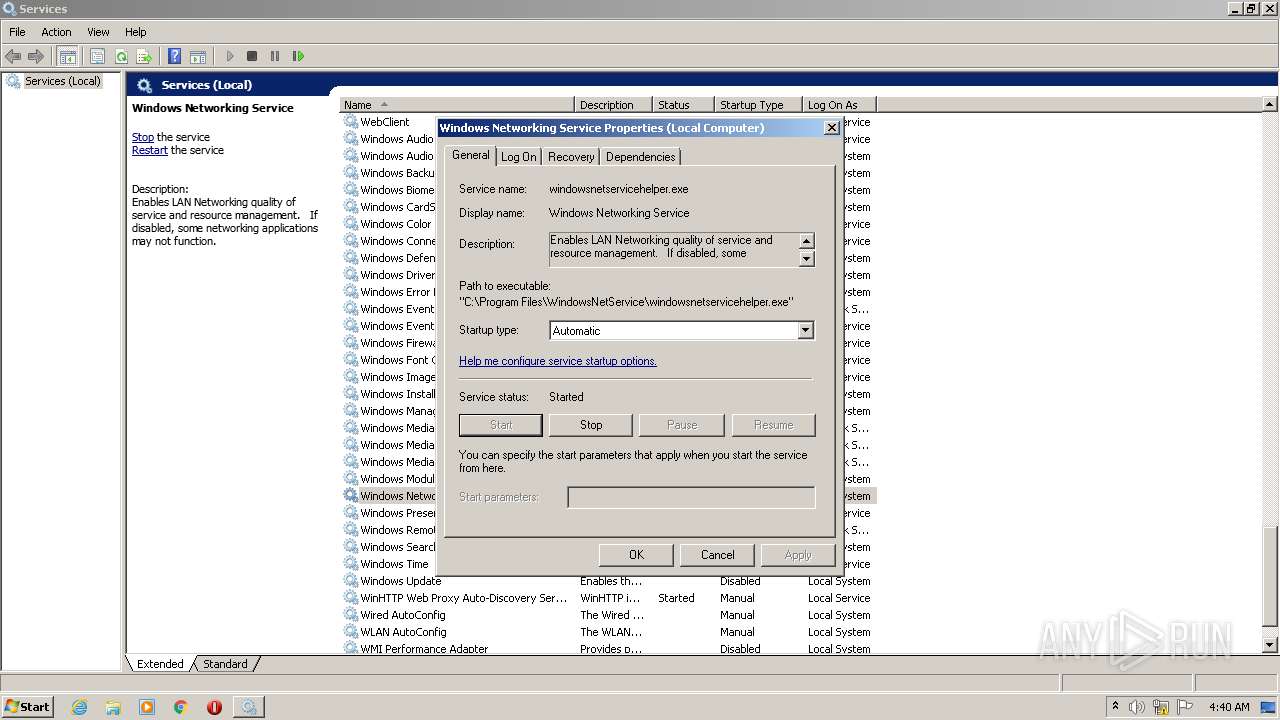This screenshot has width=1280, height=720.
Task: Select WMI Performance Adapter service
Action: (x=608, y=648)
